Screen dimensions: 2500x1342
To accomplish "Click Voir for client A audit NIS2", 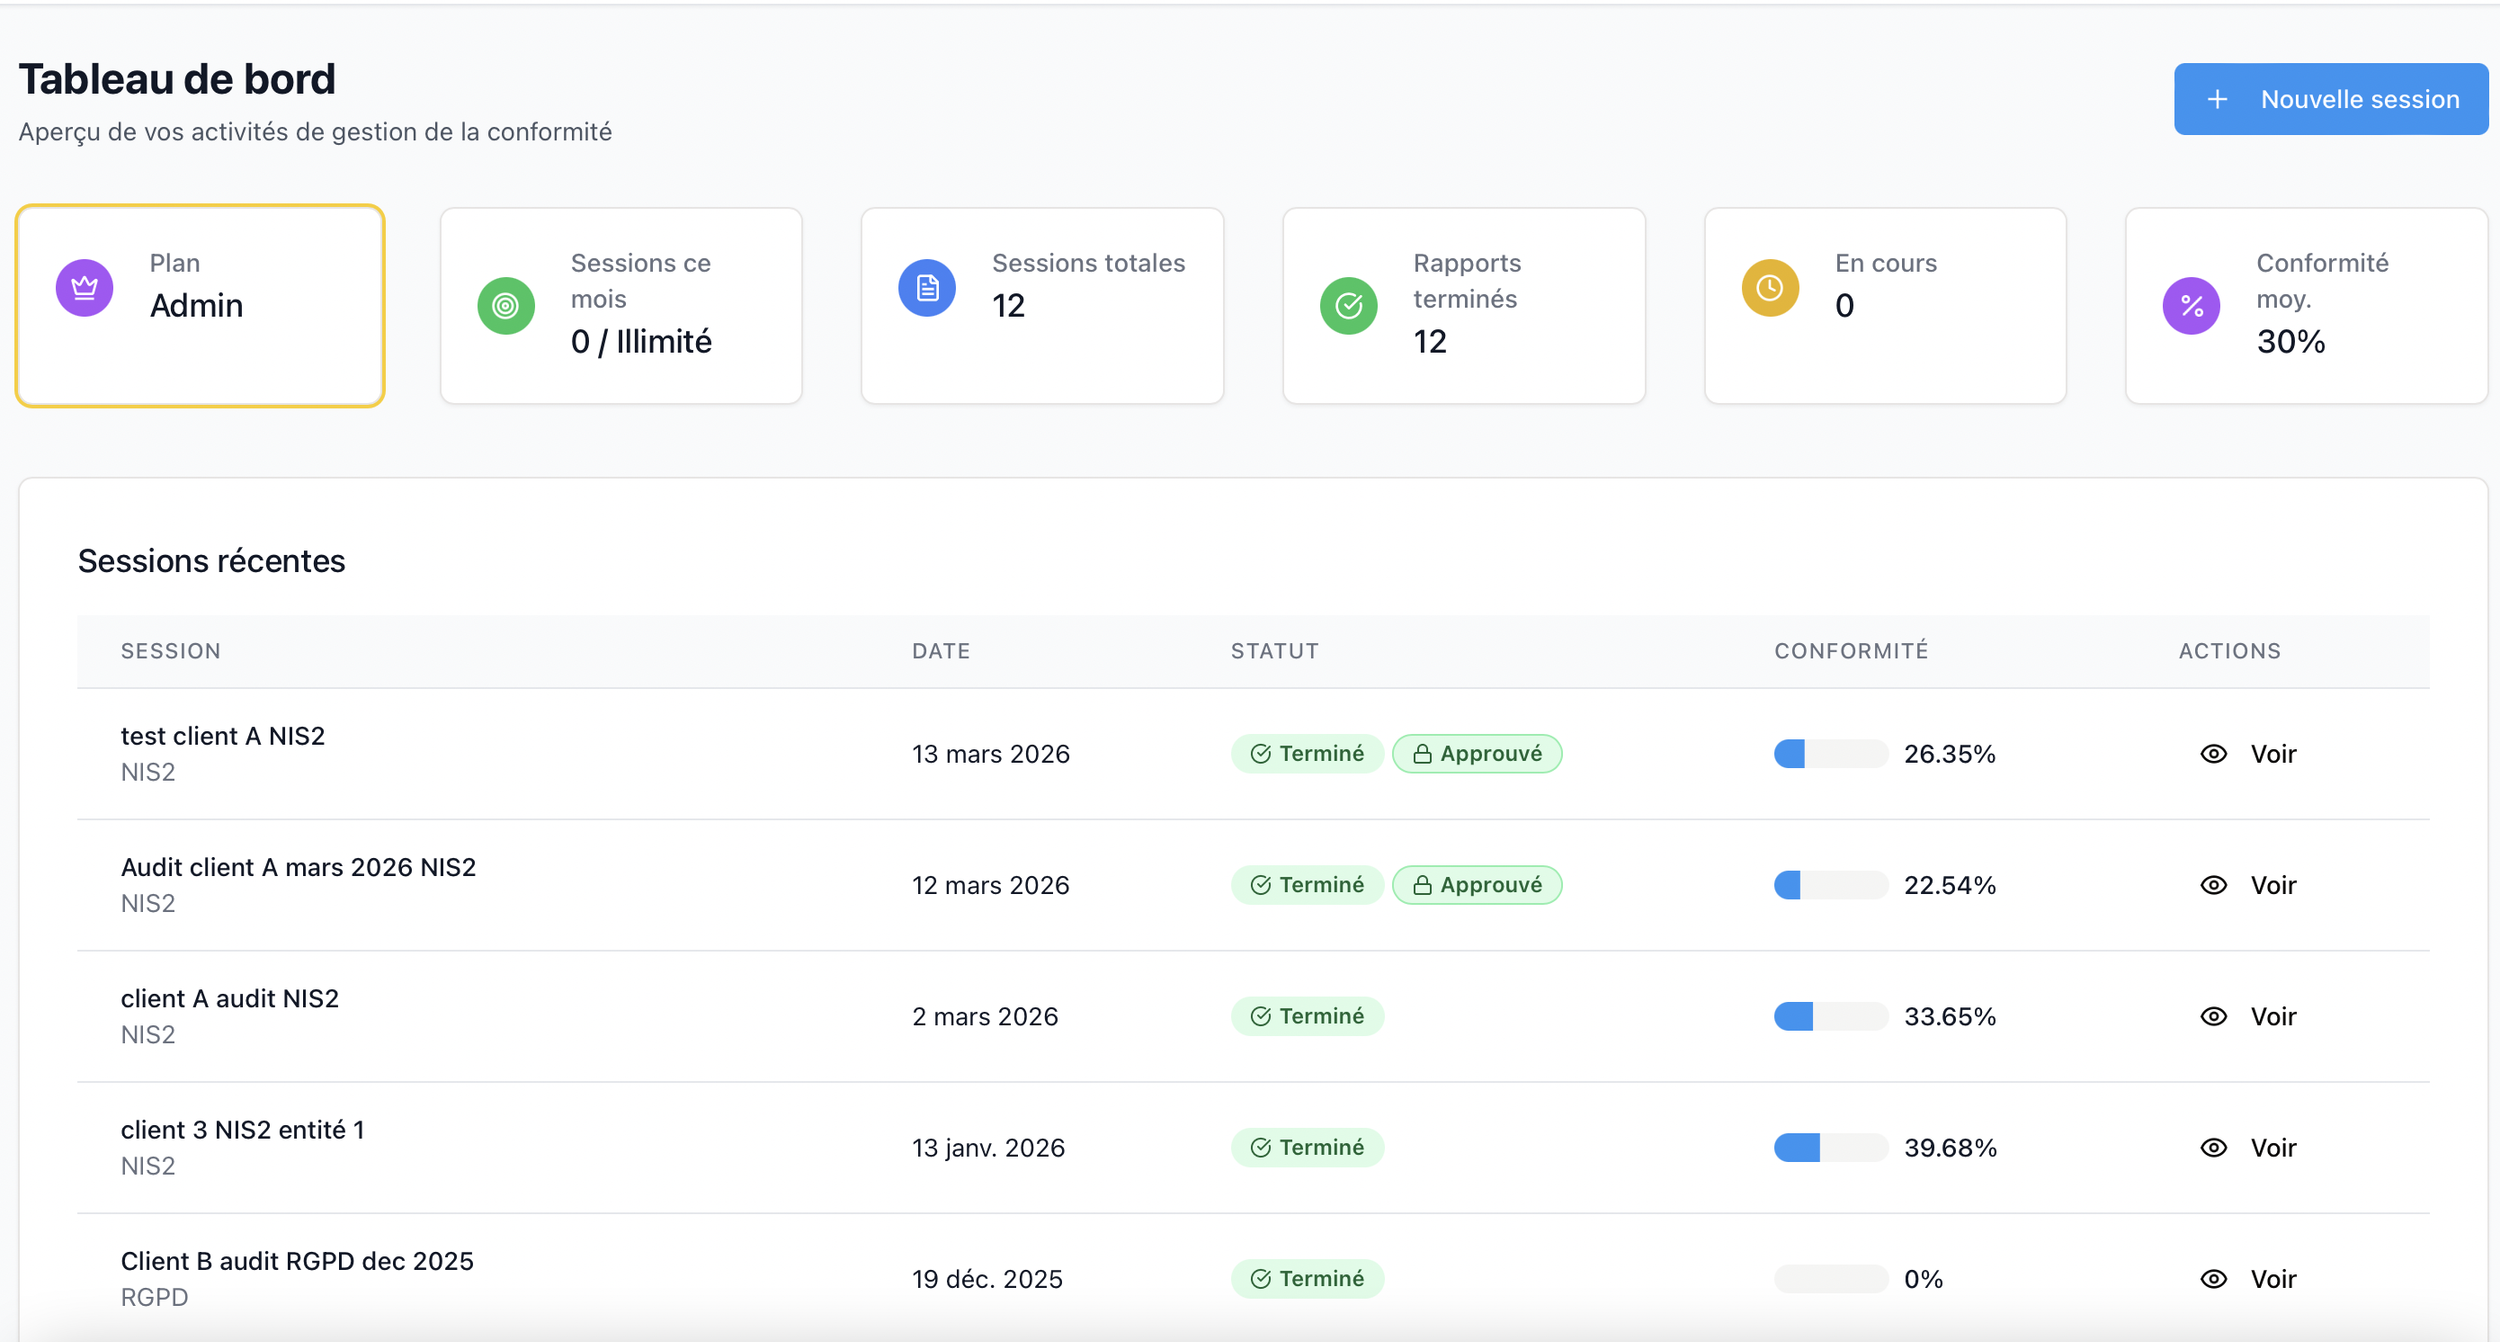I will click(2272, 1016).
